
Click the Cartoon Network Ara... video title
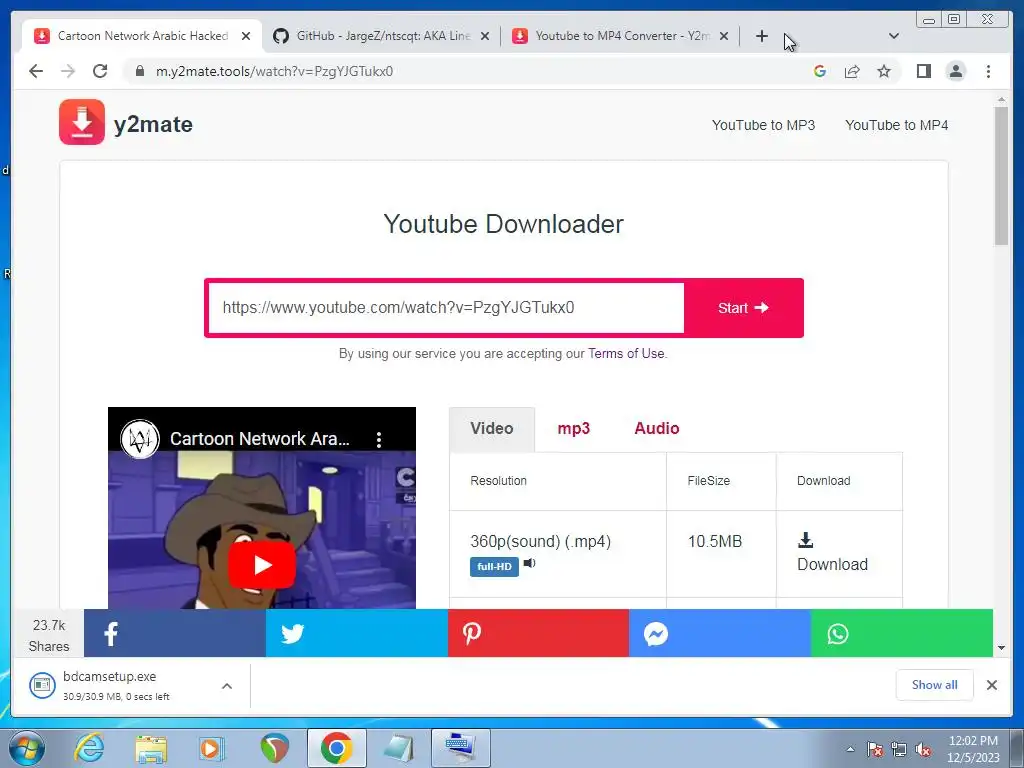click(x=259, y=439)
